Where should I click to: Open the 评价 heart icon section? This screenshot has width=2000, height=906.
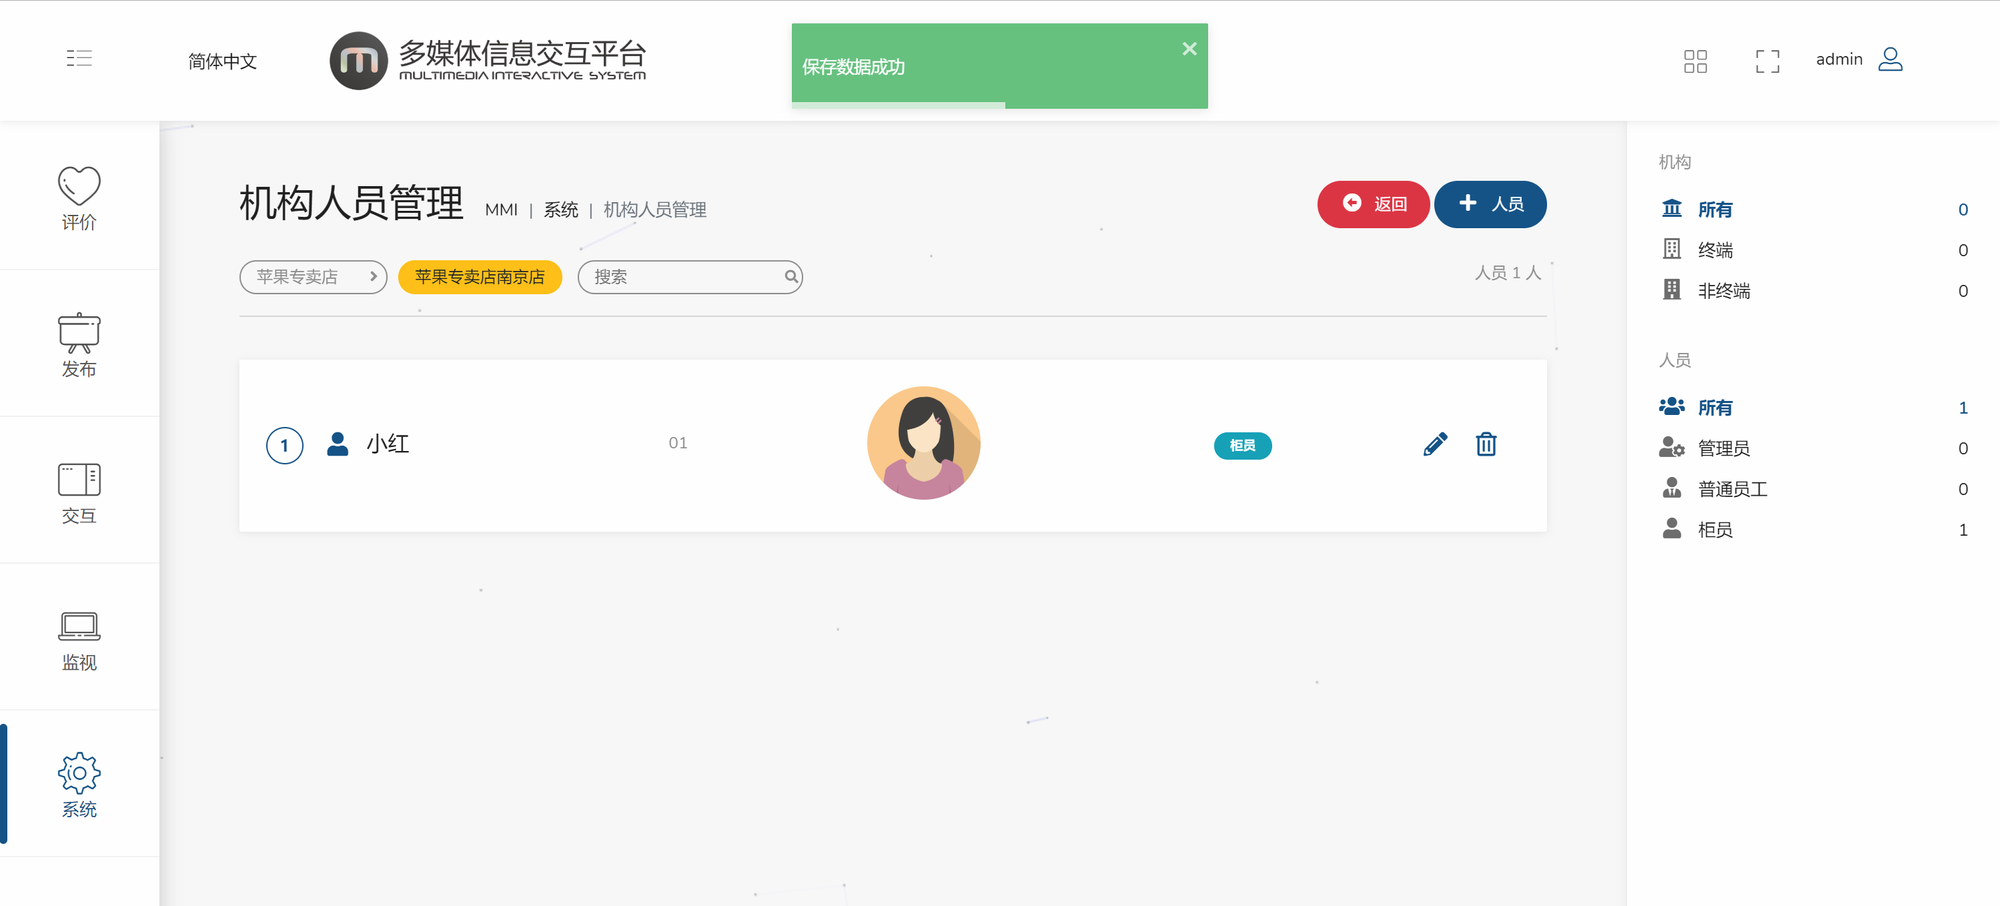point(79,197)
